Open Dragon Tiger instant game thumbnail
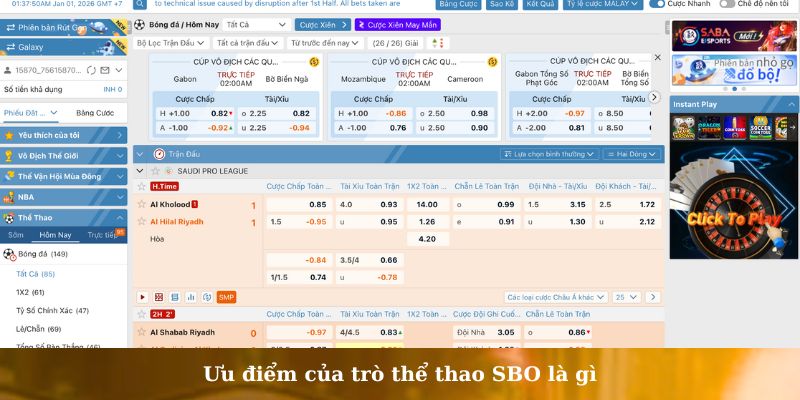This screenshot has width=800, height=400. [709, 128]
